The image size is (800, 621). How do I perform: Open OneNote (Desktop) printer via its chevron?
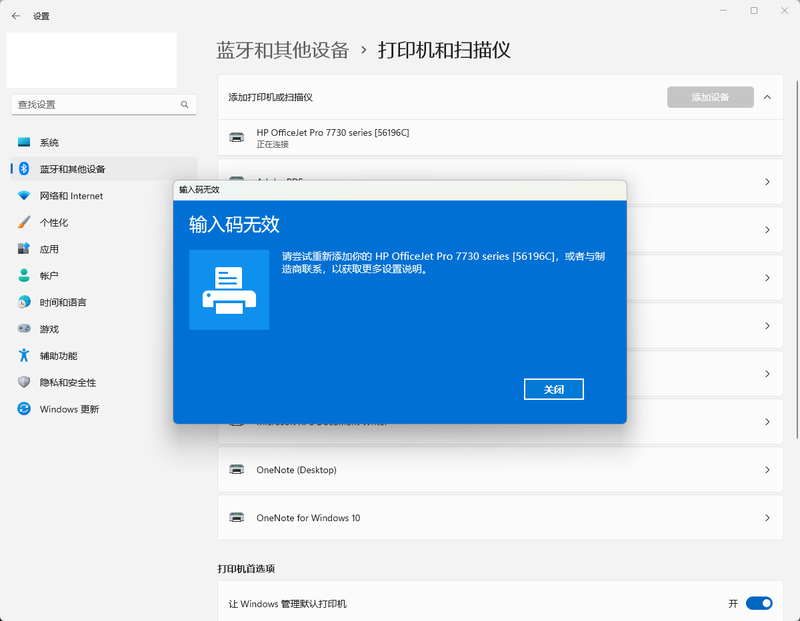(x=767, y=470)
